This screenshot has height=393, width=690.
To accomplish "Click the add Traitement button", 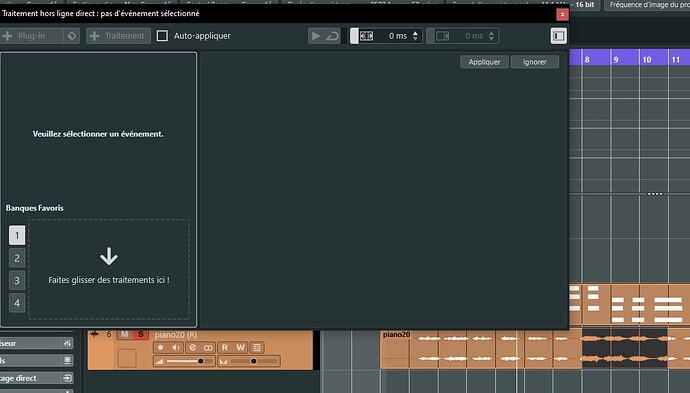I will pos(118,36).
